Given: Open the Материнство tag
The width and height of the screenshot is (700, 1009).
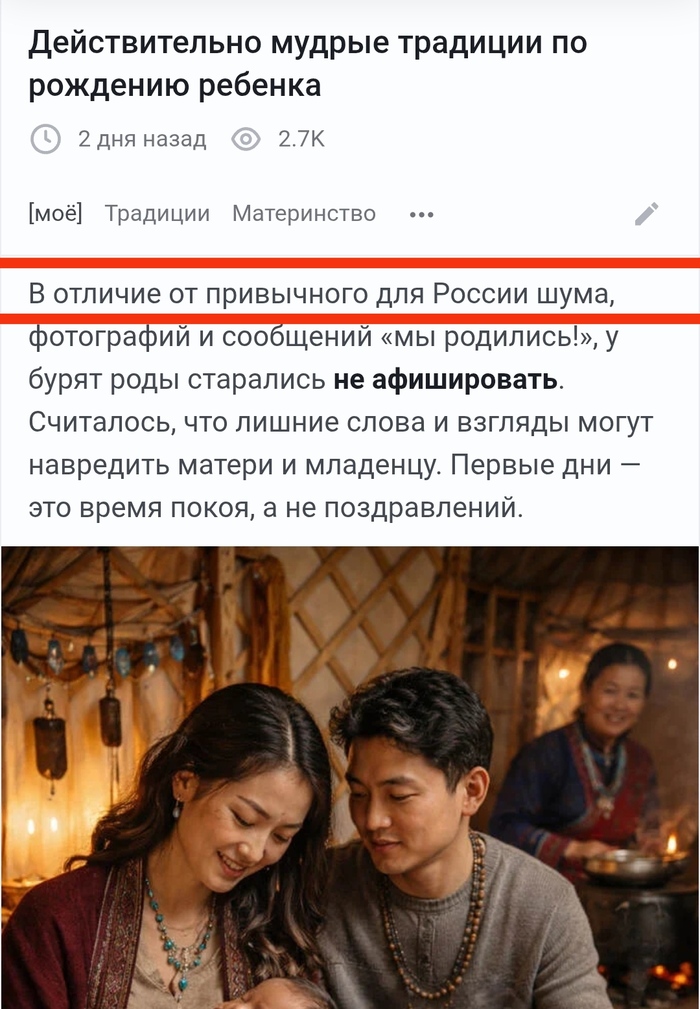Looking at the screenshot, I should coord(304,213).
